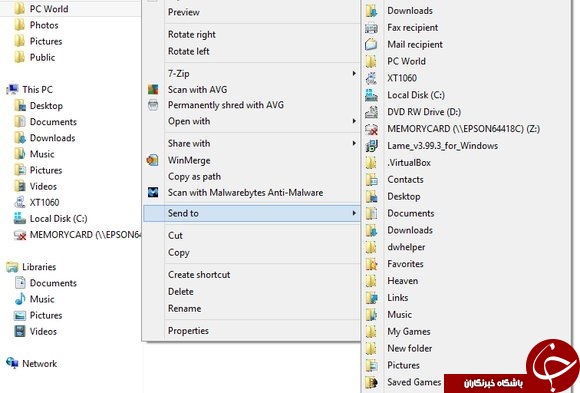Click the WinMerge icon in the context menu
The image size is (580, 393).
point(152,160)
